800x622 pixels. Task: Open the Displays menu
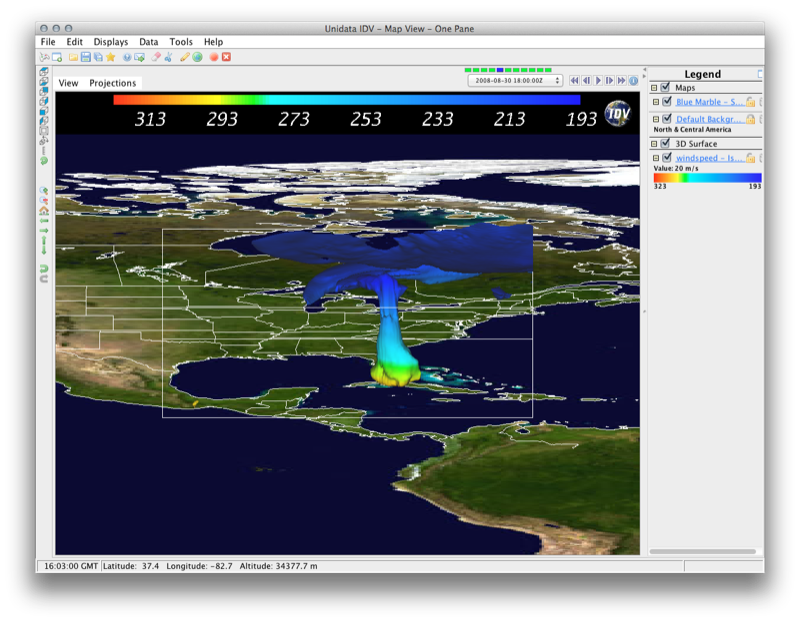[x=110, y=42]
